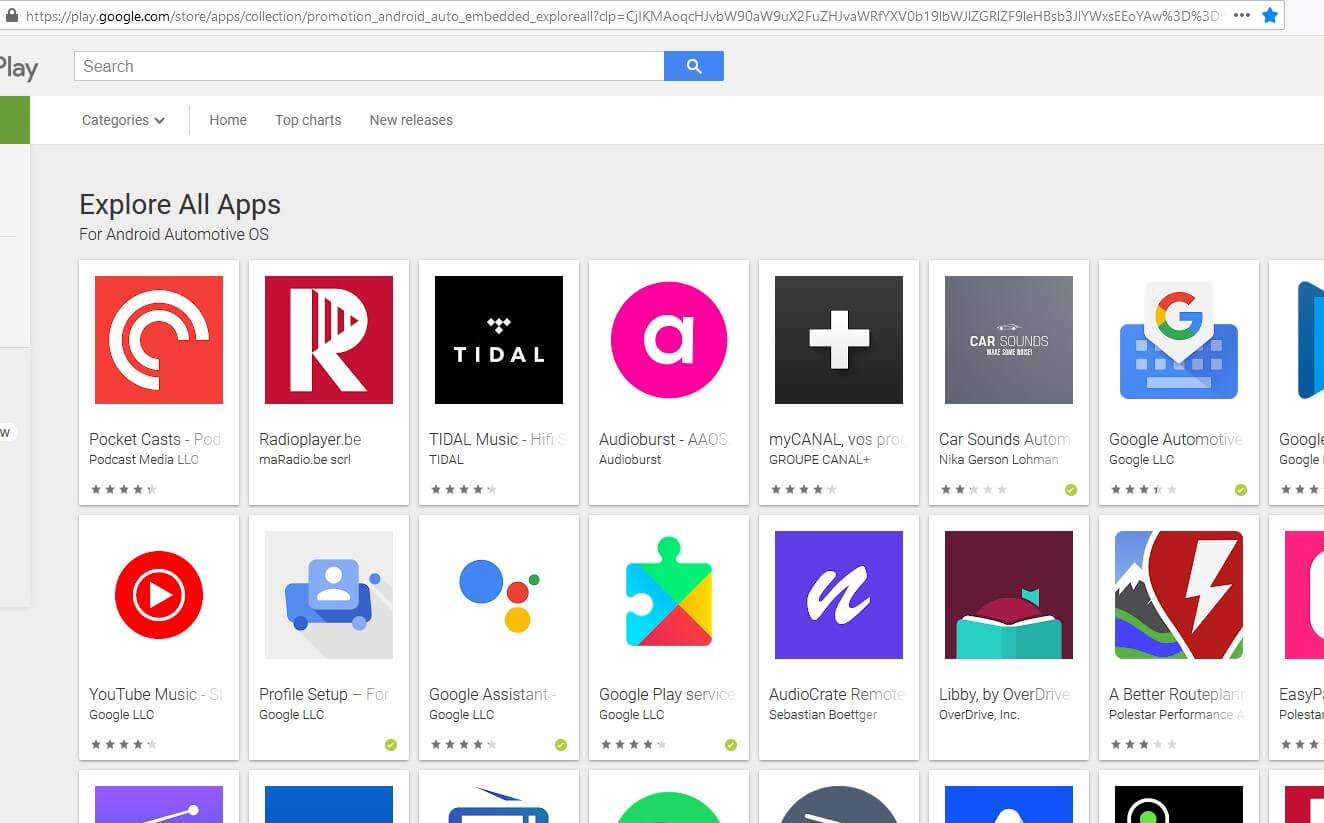Click the YouTube Music title text
This screenshot has width=1324, height=823.
155,694
